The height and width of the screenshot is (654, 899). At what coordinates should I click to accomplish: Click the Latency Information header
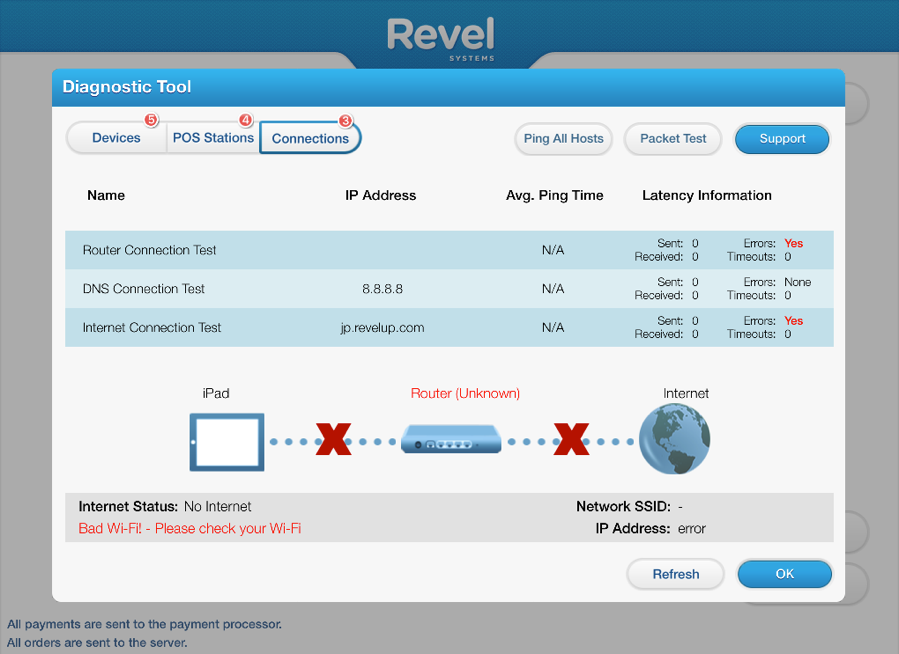[x=707, y=195]
